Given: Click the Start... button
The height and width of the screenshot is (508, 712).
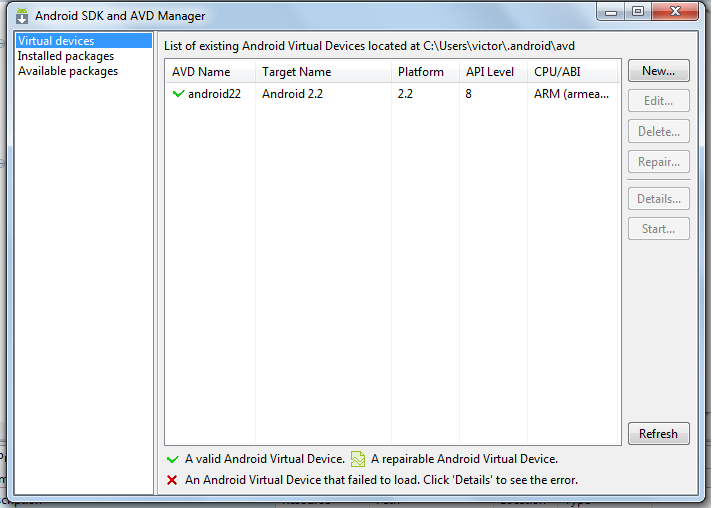Looking at the screenshot, I should pos(659,229).
